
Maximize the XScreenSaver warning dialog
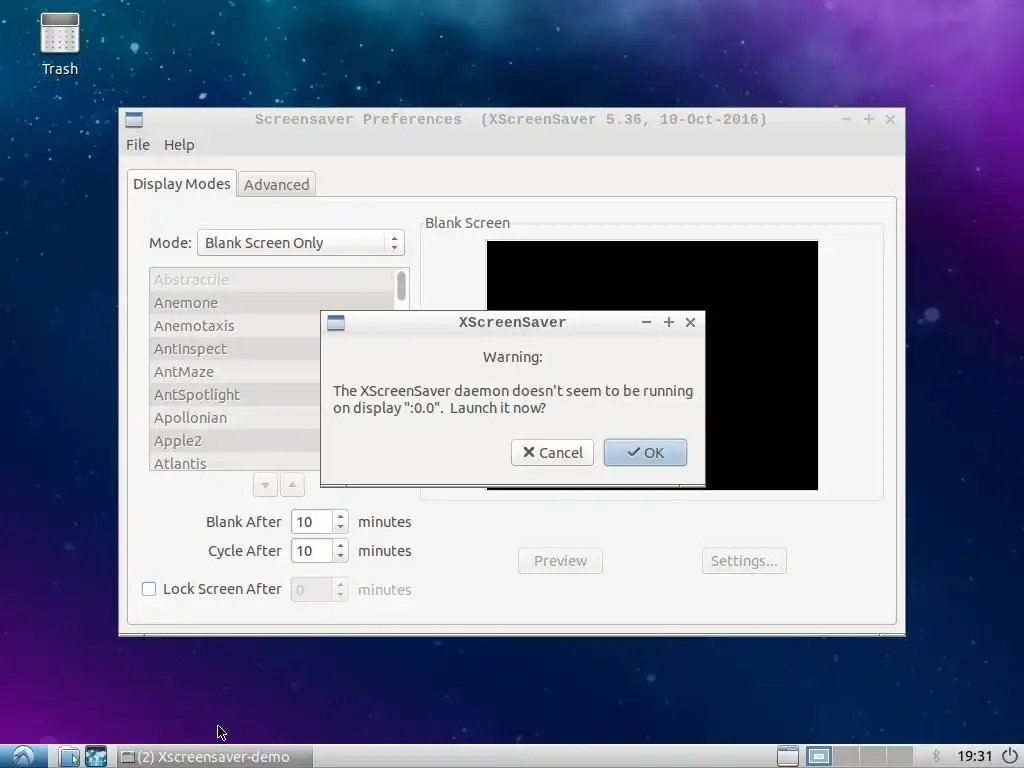point(669,323)
